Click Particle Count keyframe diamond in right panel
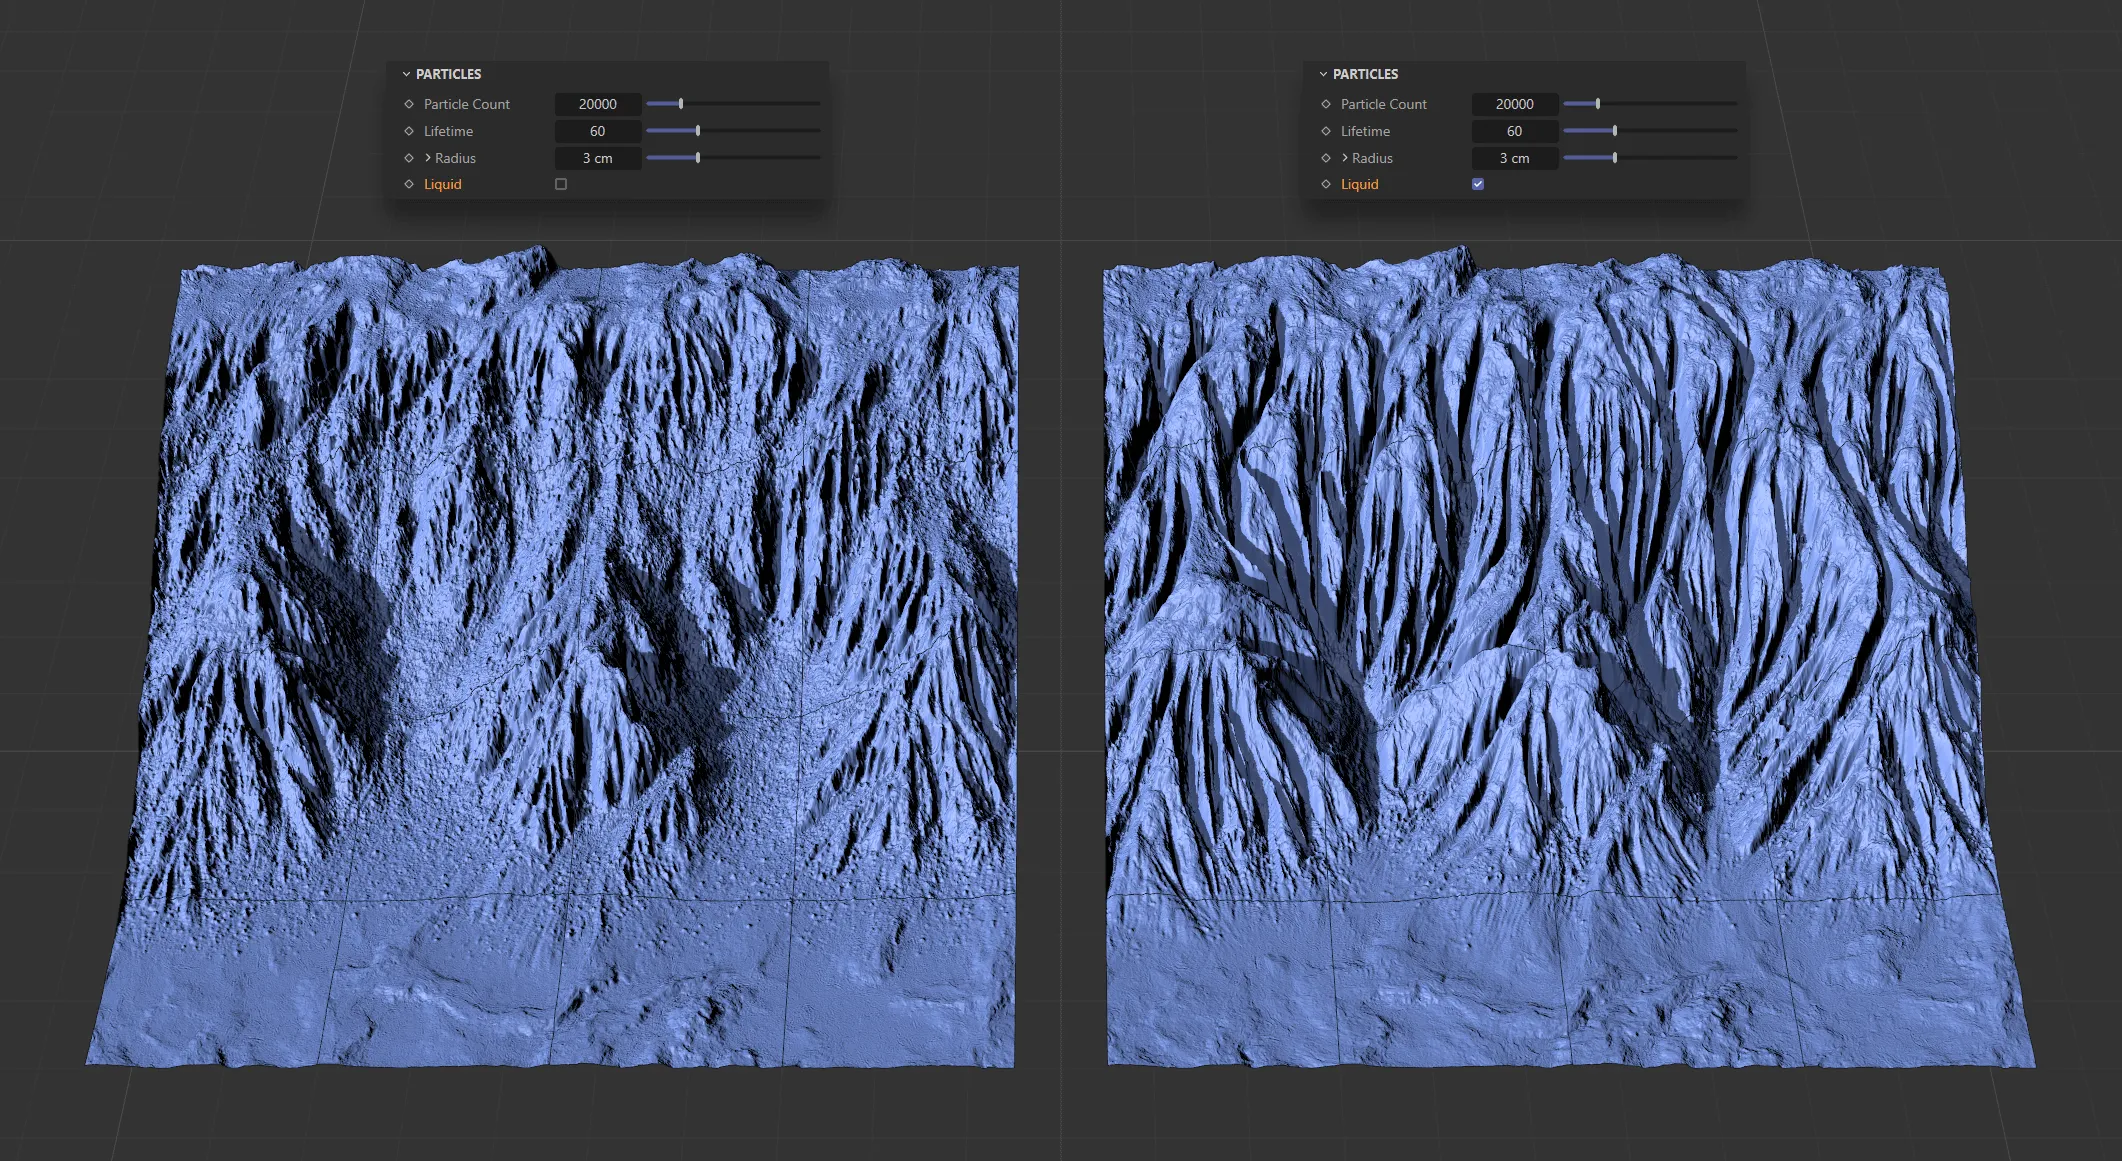 pos(1326,104)
